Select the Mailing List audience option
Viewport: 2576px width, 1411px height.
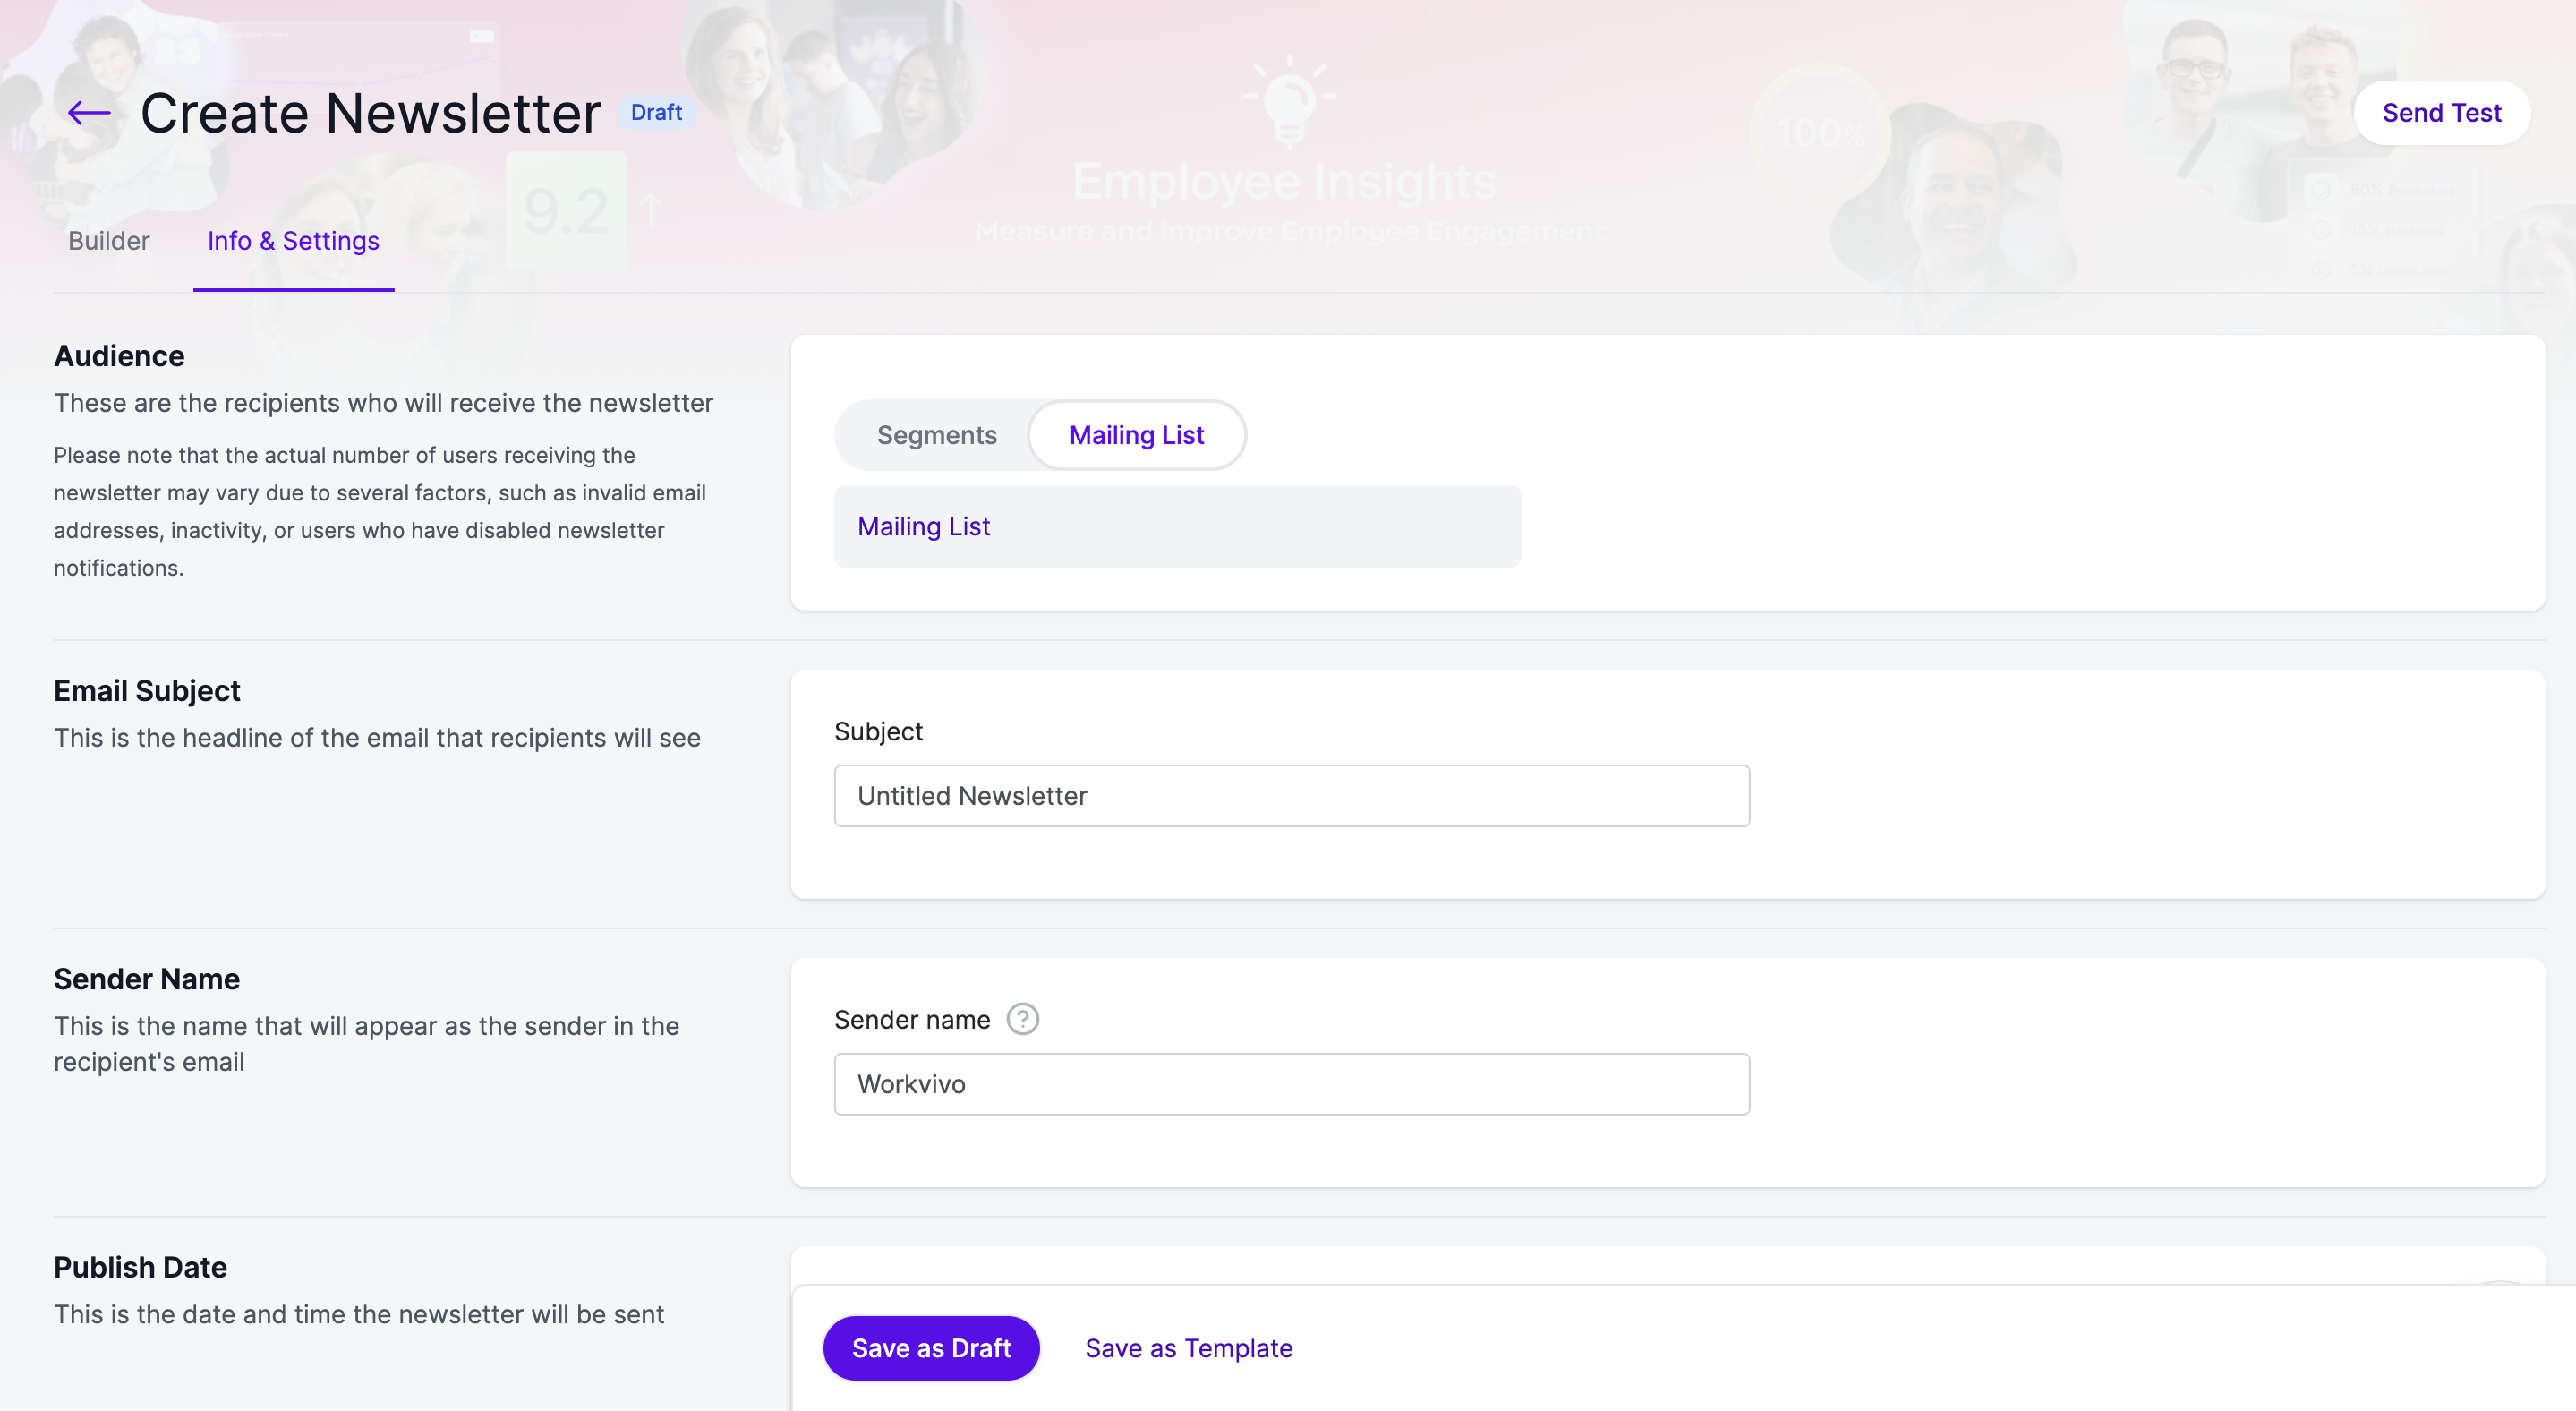[1137, 435]
